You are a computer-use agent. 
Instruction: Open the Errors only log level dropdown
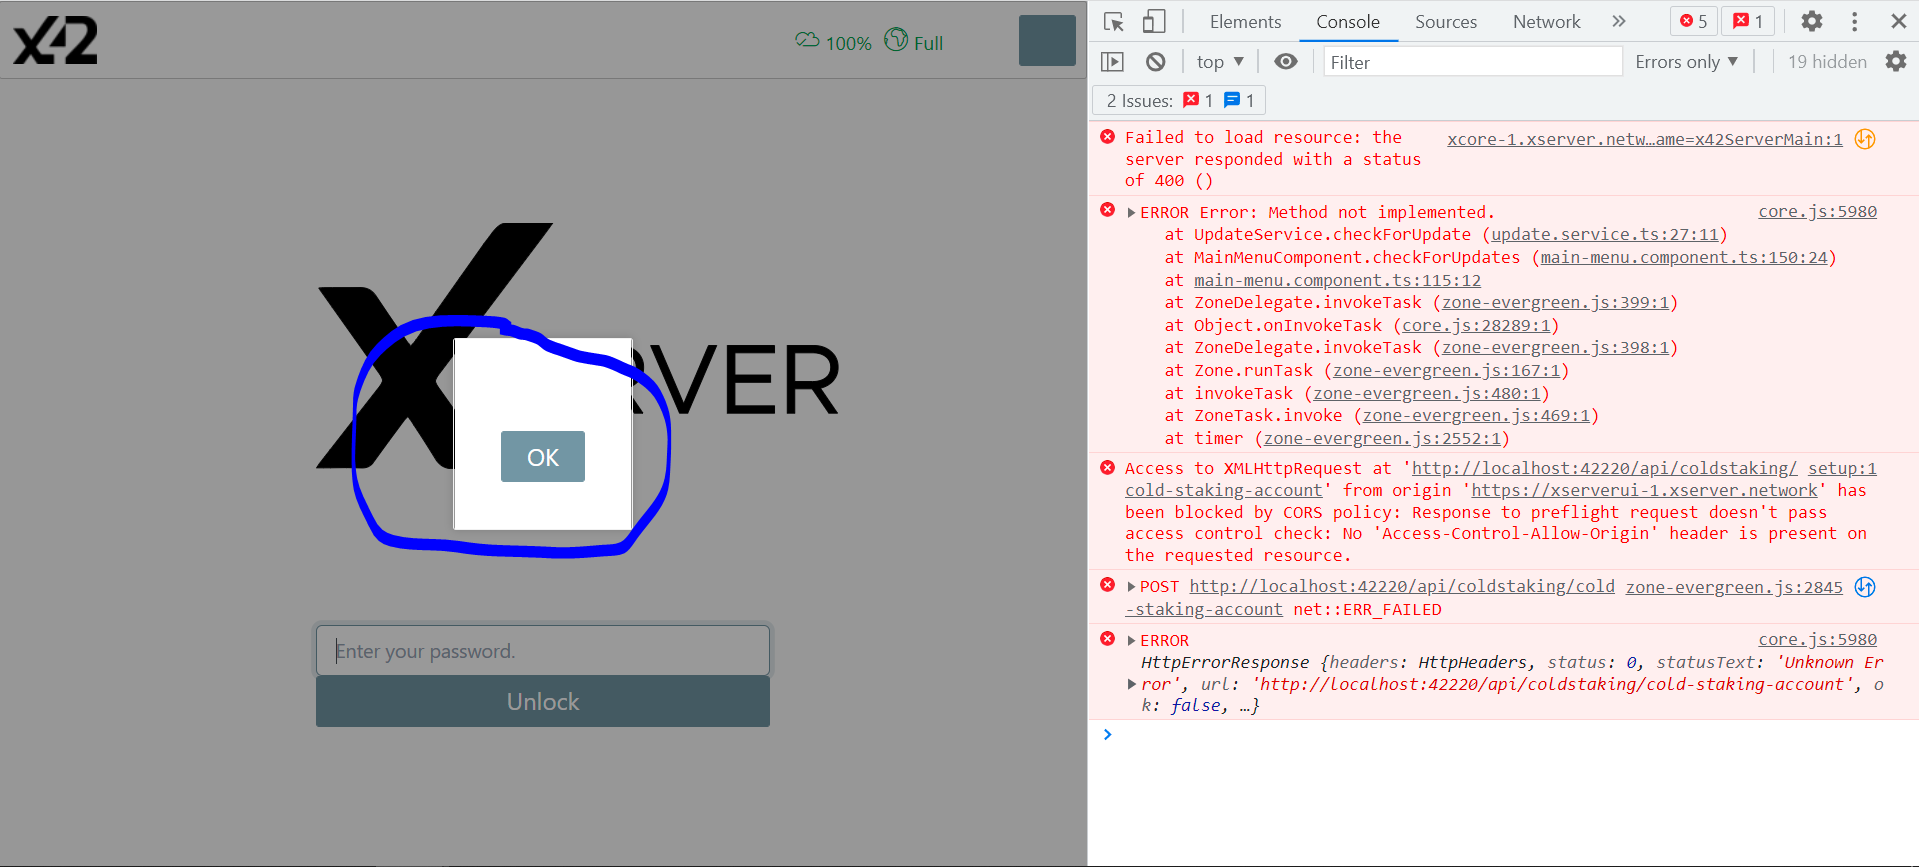point(1687,62)
